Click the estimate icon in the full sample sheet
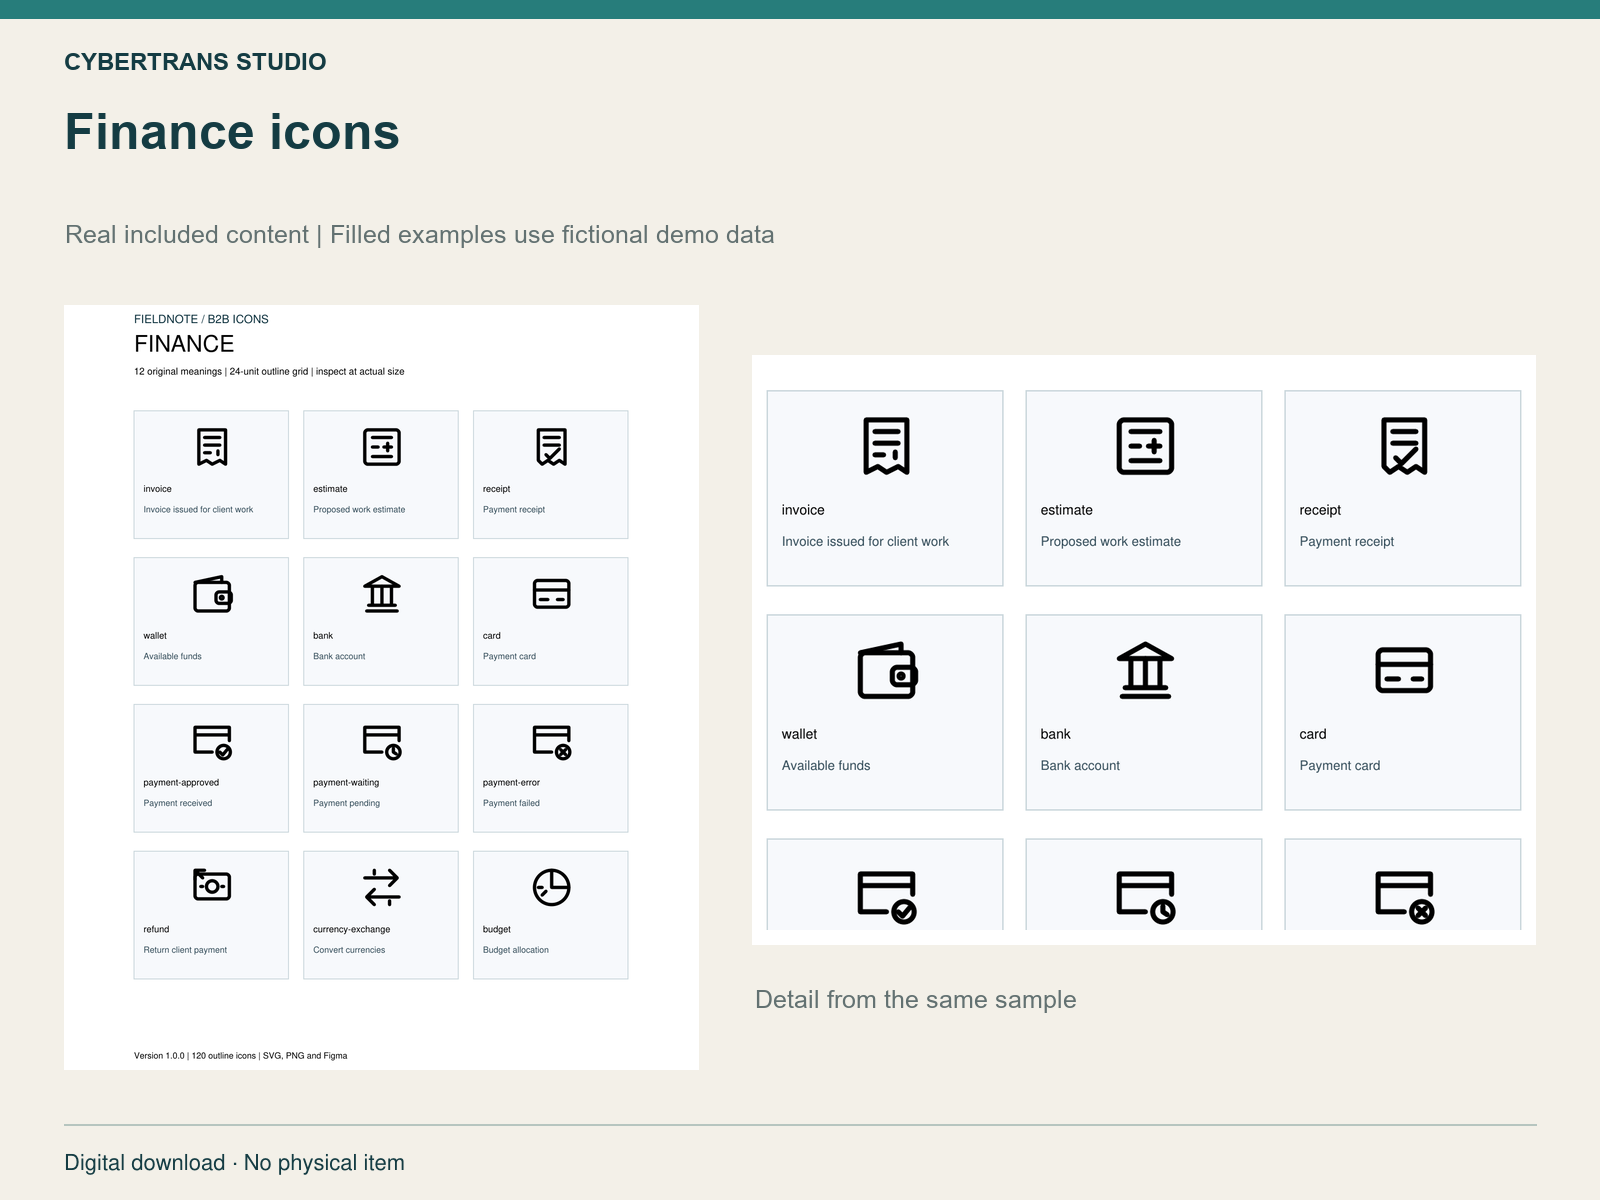Screen dimensions: 1600x1200 [382, 447]
